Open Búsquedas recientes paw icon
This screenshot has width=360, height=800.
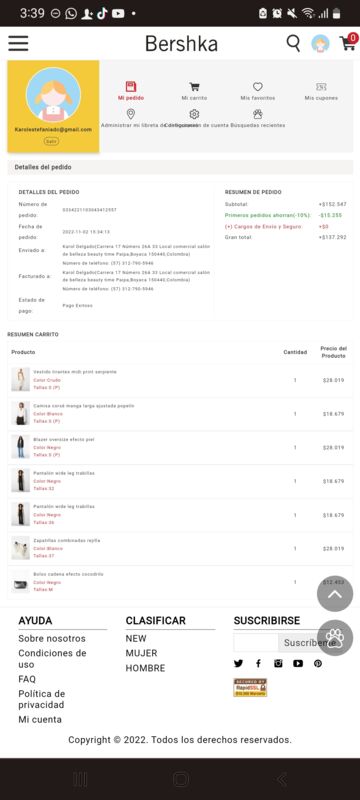pos(258,114)
